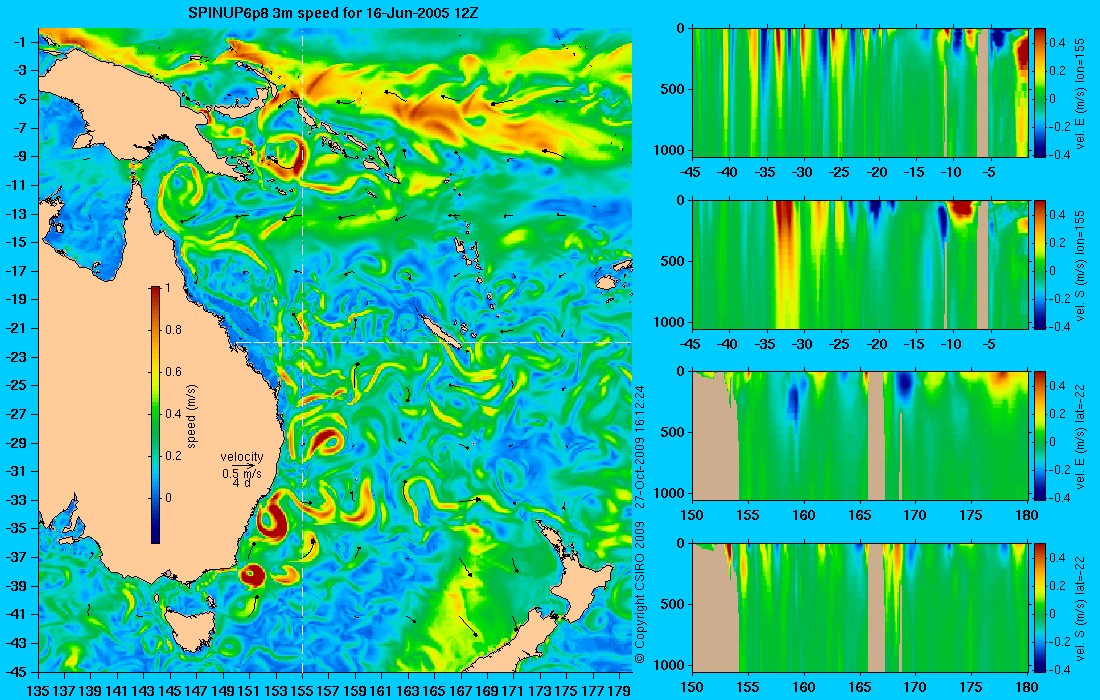Click longitude label '141' on main map axis

[117, 690]
